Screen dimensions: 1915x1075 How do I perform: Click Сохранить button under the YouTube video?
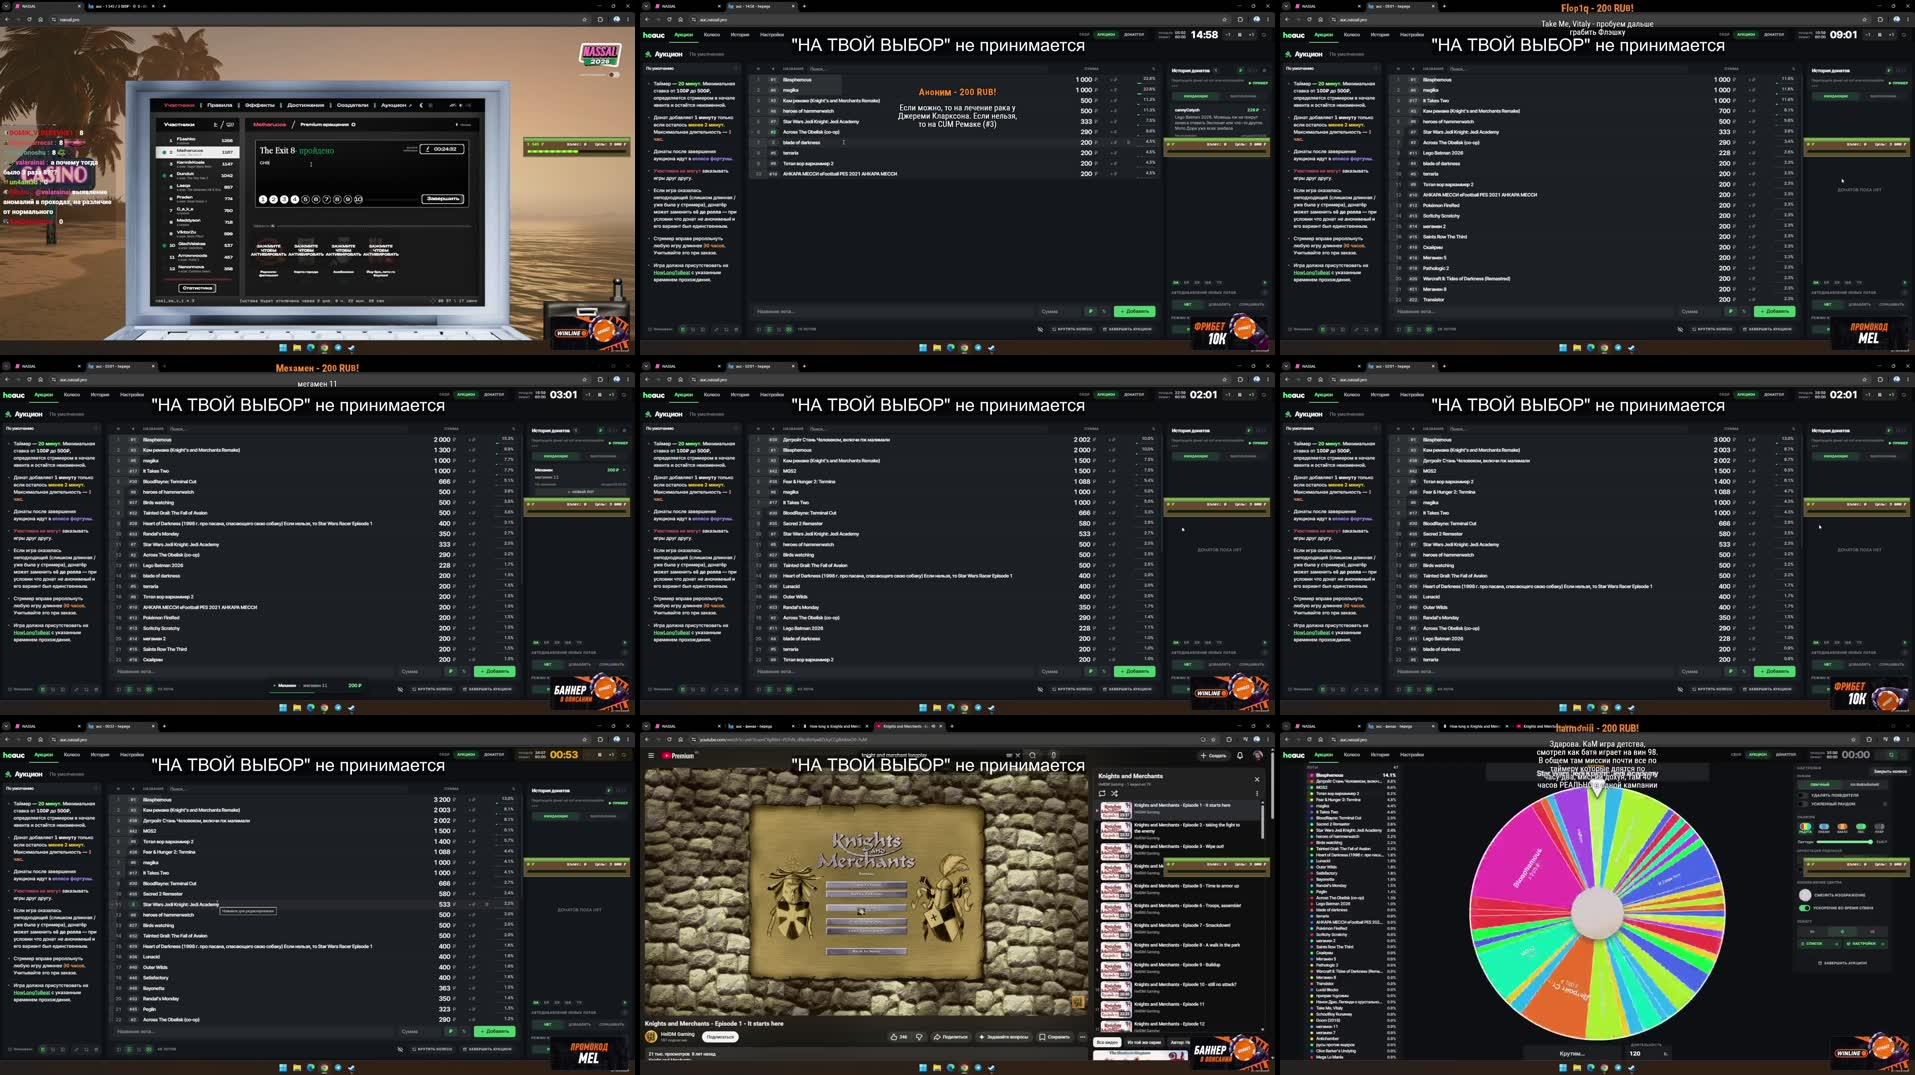point(1054,1037)
